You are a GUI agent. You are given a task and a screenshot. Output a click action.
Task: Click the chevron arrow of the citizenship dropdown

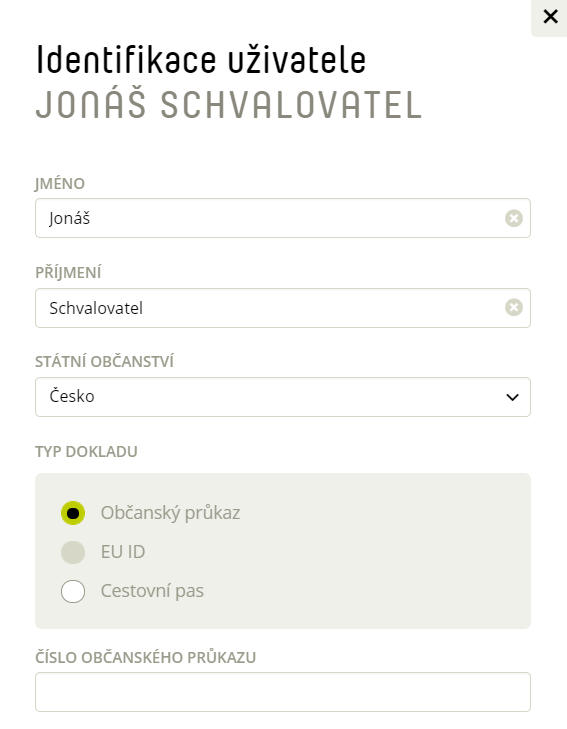pos(512,397)
